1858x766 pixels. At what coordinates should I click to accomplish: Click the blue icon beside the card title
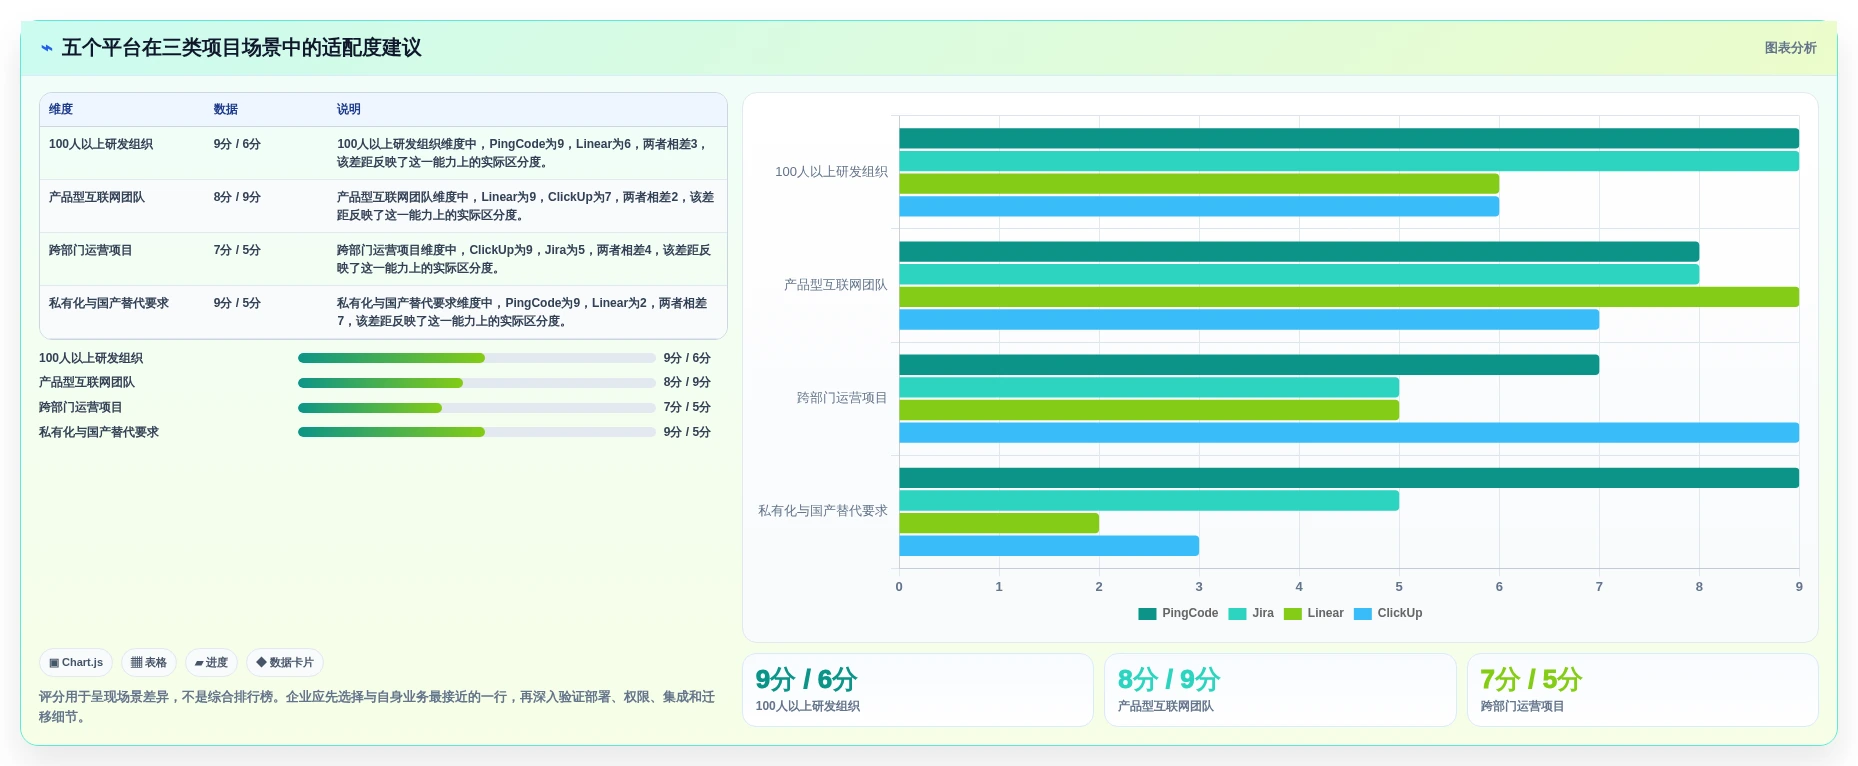[46, 48]
